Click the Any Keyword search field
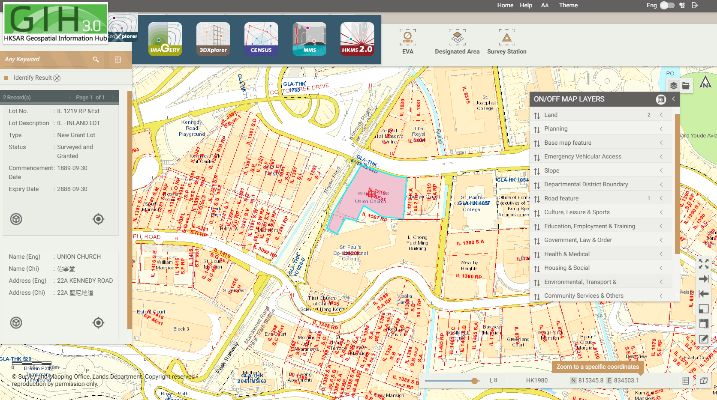This screenshot has height=400, width=717. 46,59
